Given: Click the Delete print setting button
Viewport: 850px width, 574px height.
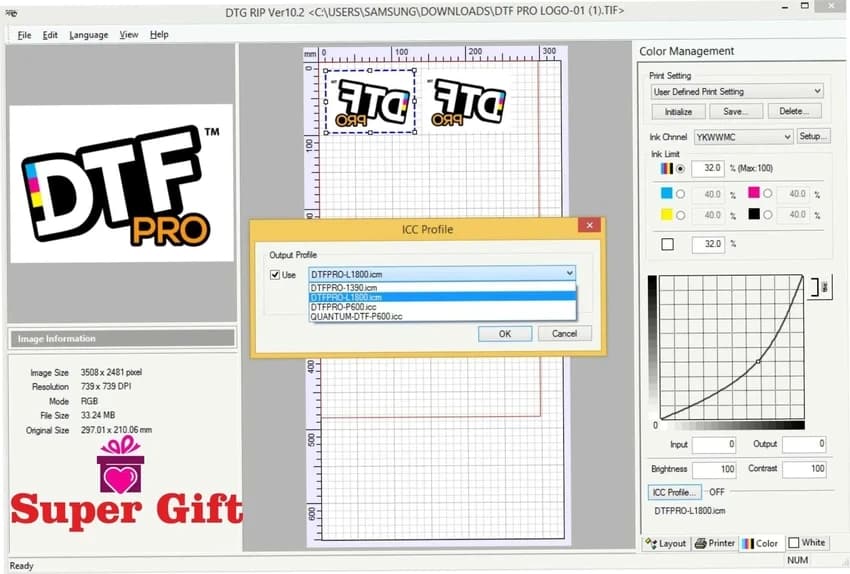Looking at the screenshot, I should coord(794,111).
